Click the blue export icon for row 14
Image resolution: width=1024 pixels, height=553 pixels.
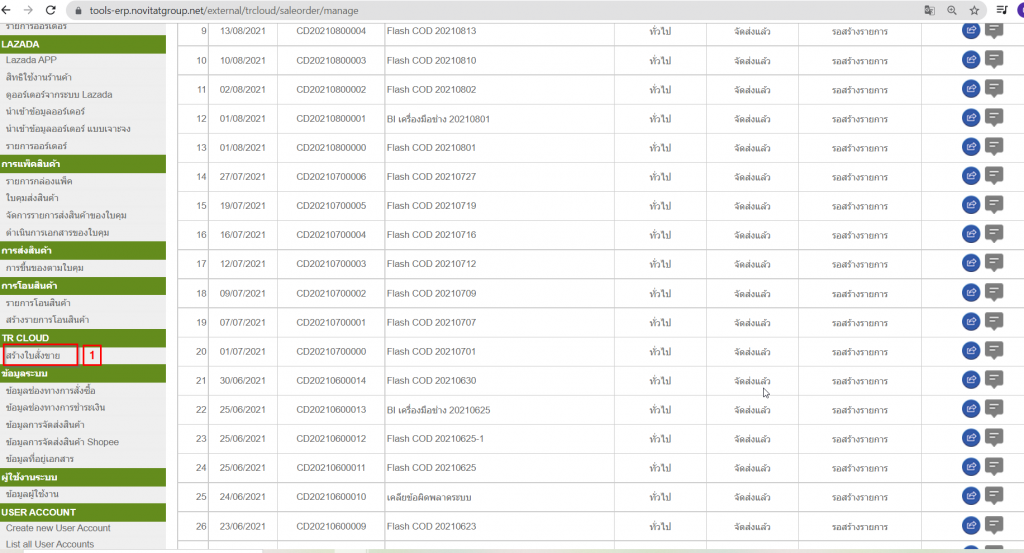pos(970,176)
